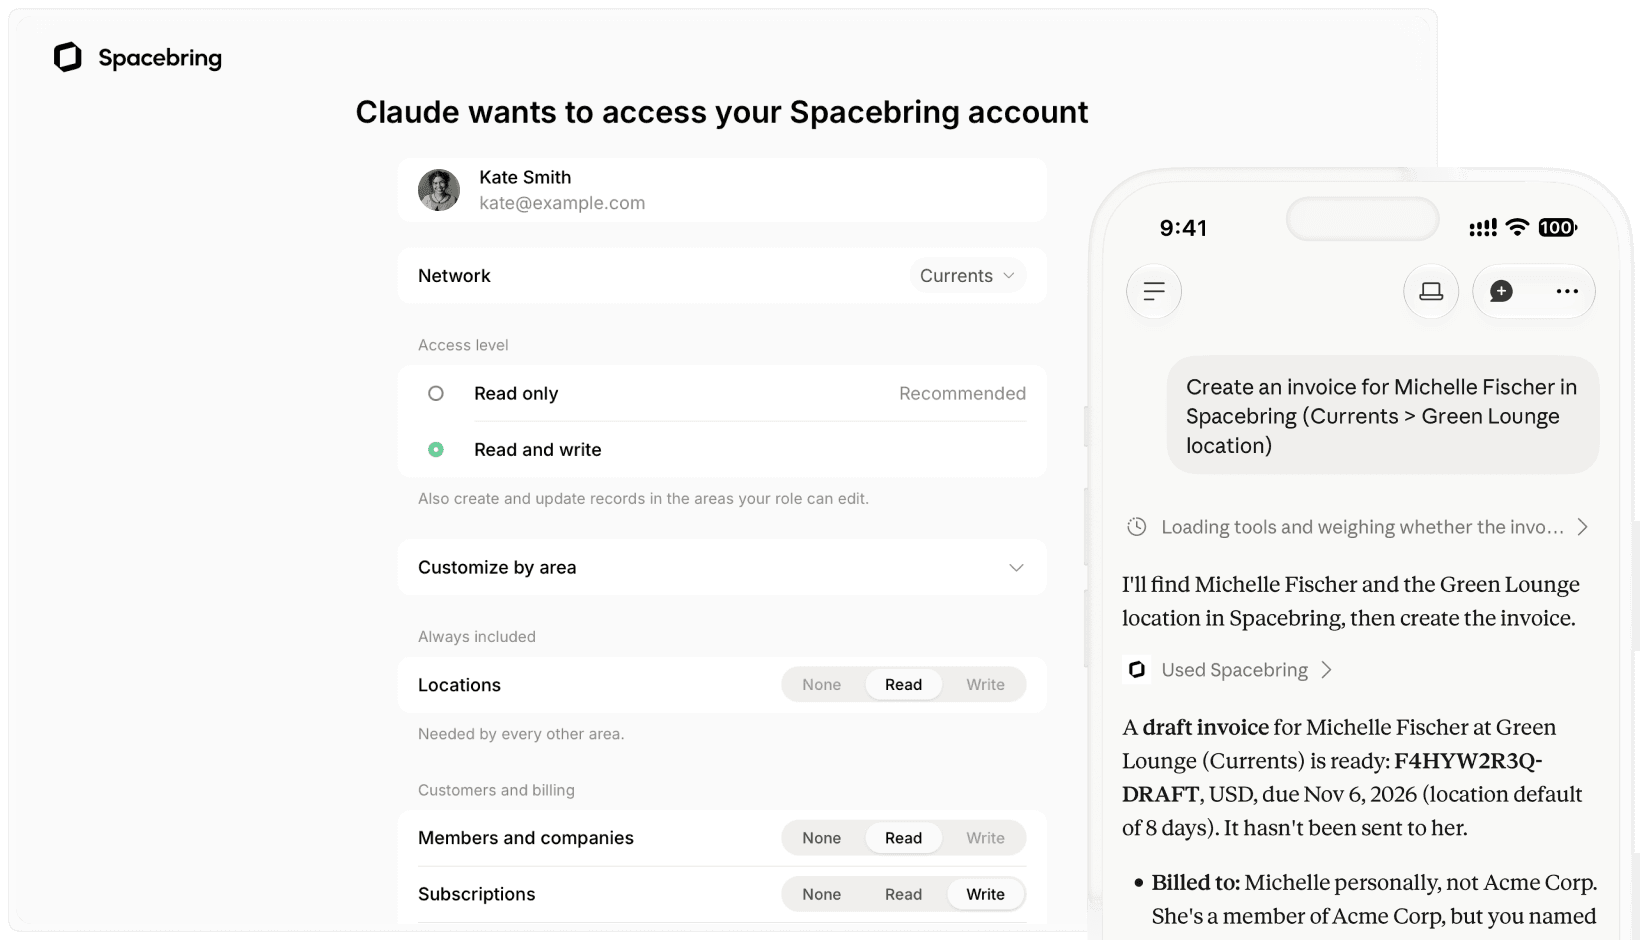Image resolution: width=1648 pixels, height=940 pixels.
Task: Expand the Customize by area section
Action: click(722, 567)
